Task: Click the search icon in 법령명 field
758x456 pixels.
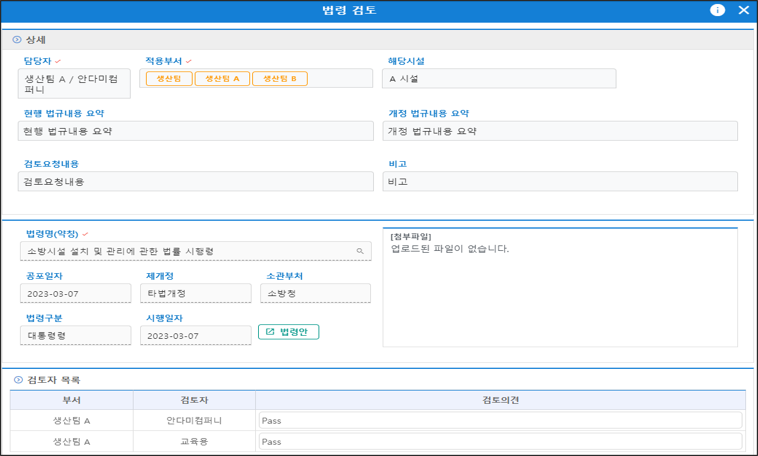Action: (x=360, y=251)
